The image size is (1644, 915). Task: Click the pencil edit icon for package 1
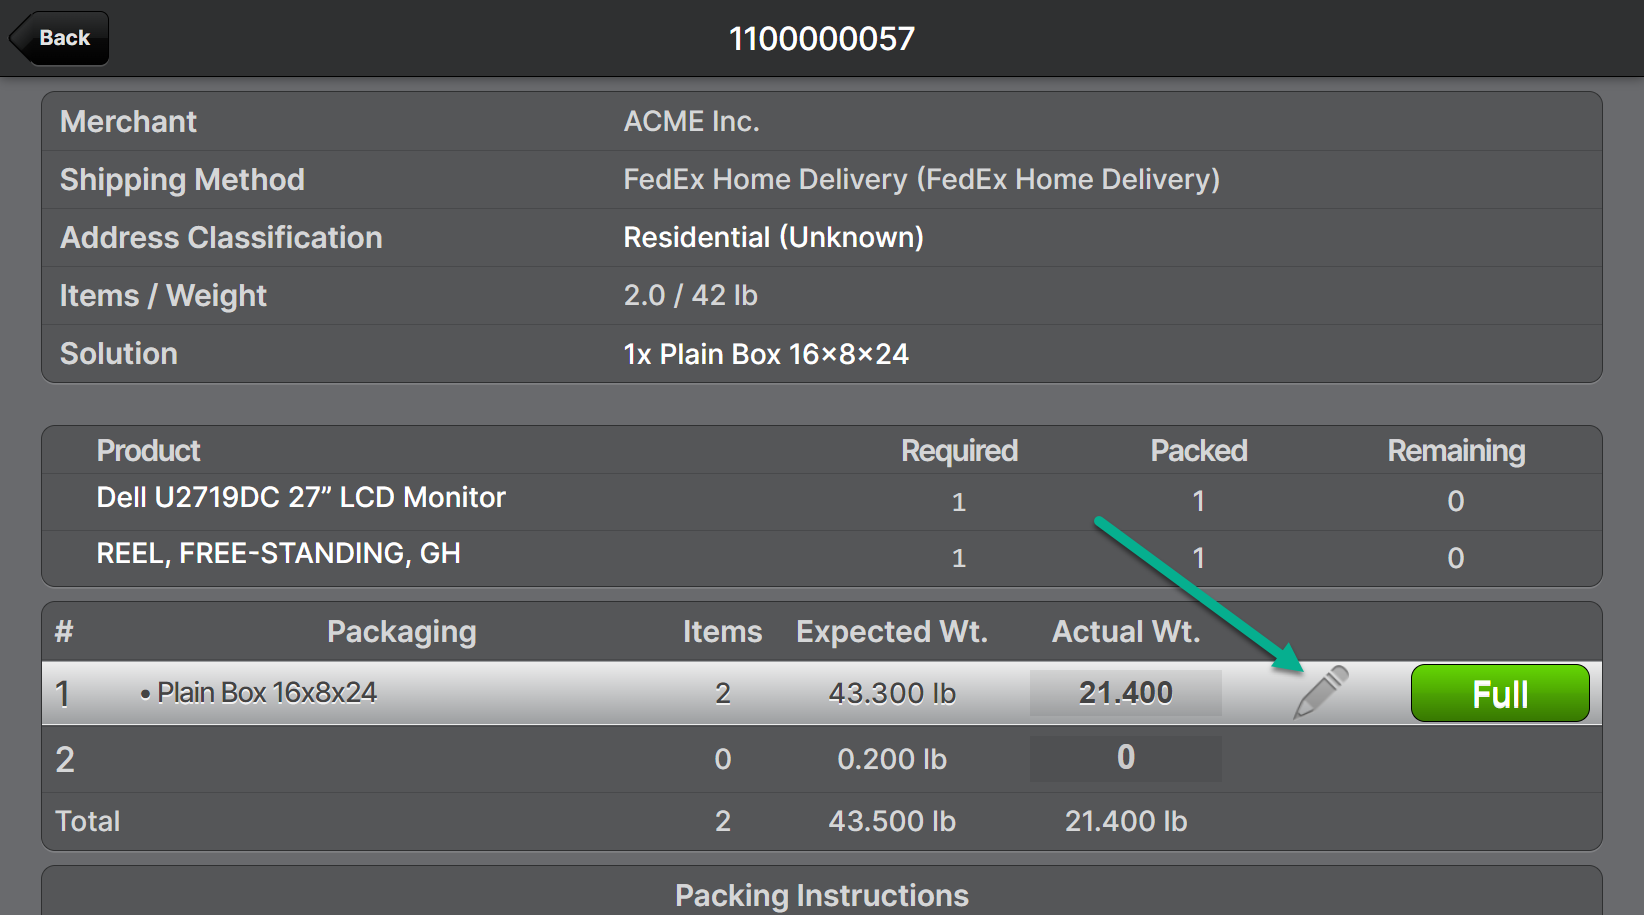(x=1320, y=692)
